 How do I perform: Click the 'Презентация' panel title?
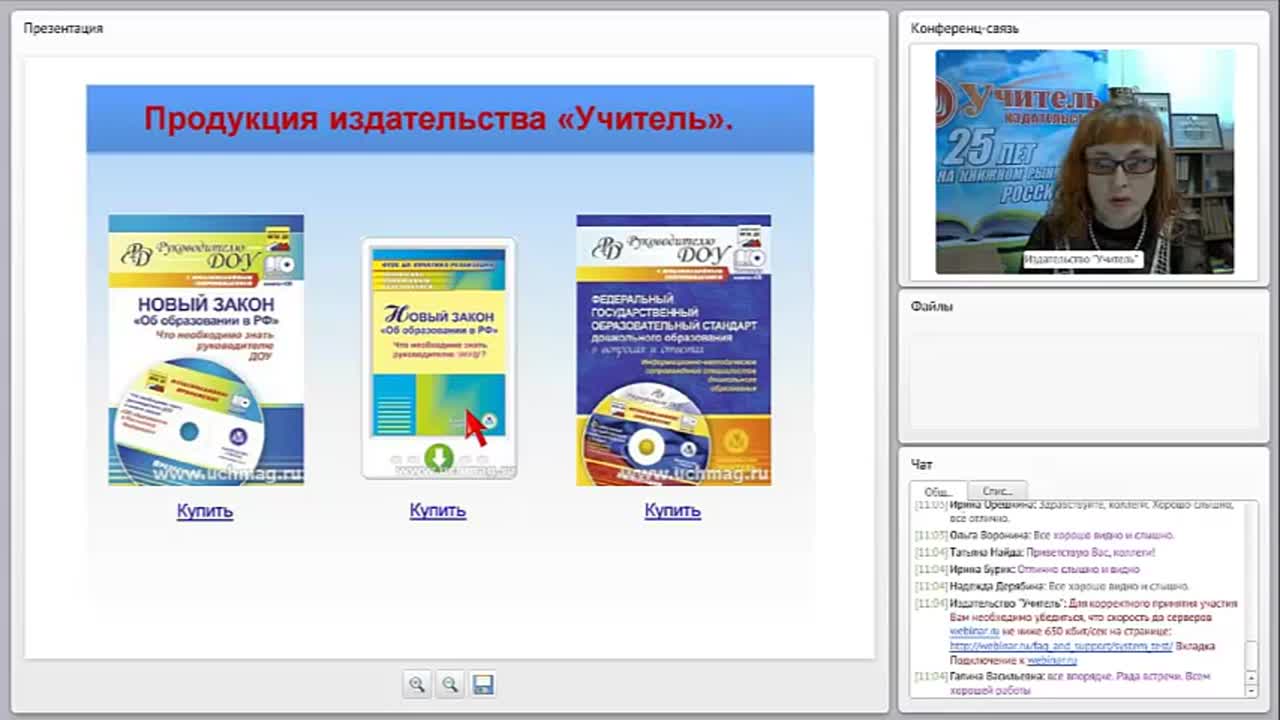pyautogui.click(x=63, y=28)
